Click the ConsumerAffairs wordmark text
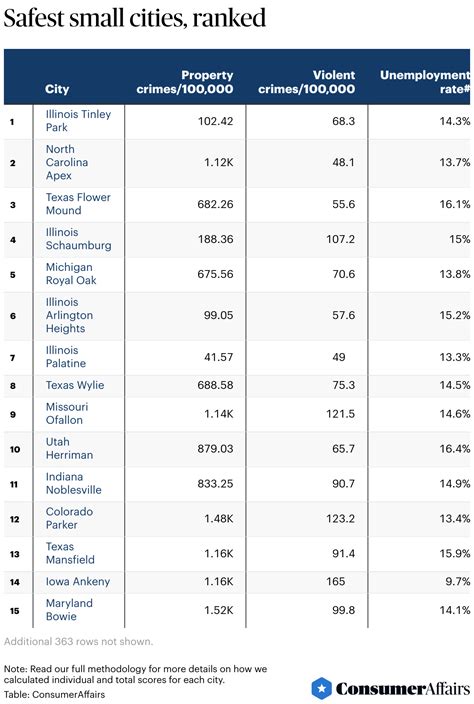This screenshot has width=474, height=704. 403,689
